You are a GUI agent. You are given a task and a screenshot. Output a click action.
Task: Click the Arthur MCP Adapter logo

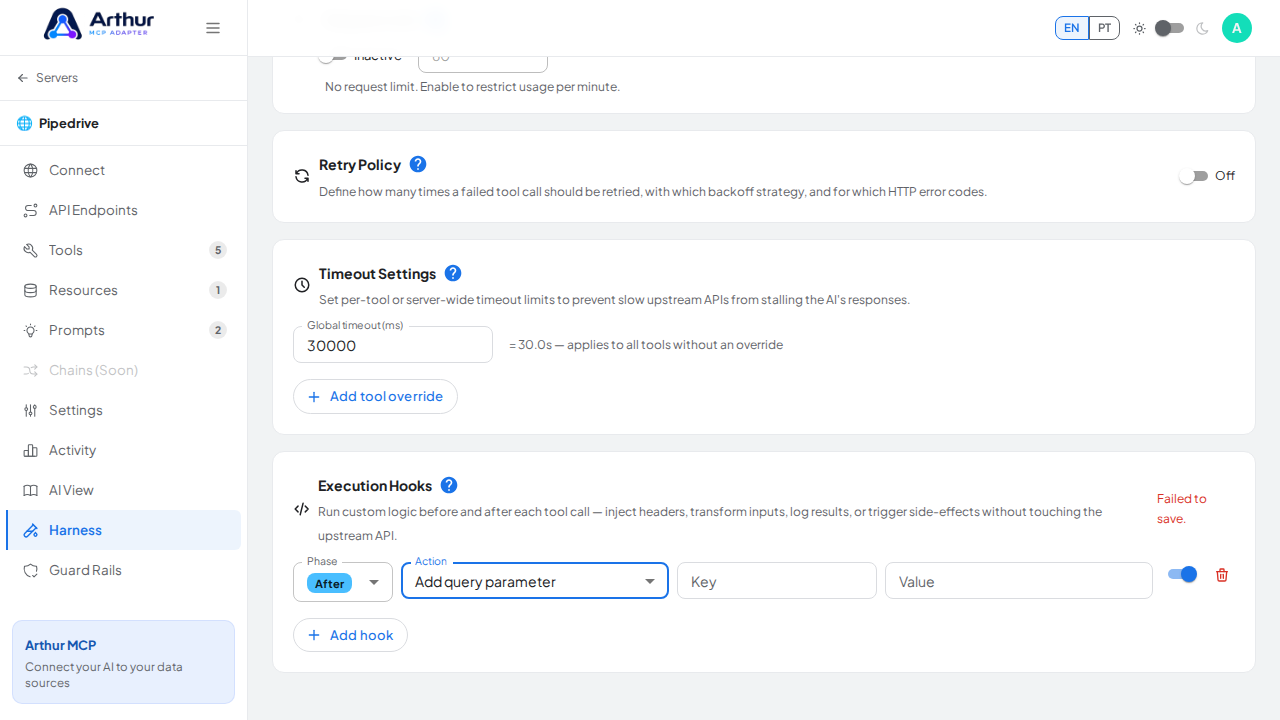coord(98,24)
